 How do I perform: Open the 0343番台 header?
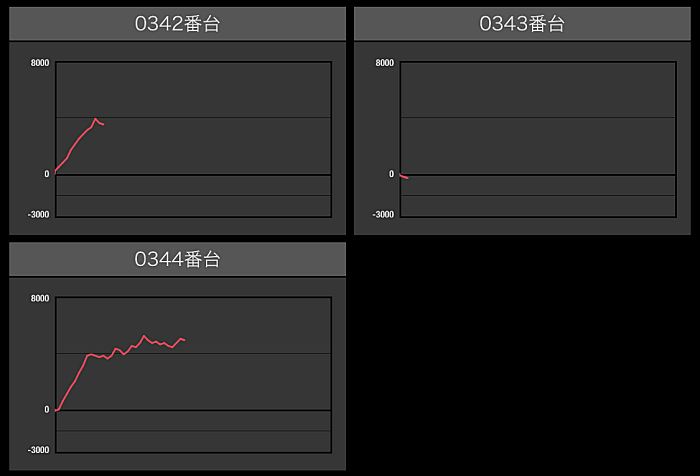[522, 24]
